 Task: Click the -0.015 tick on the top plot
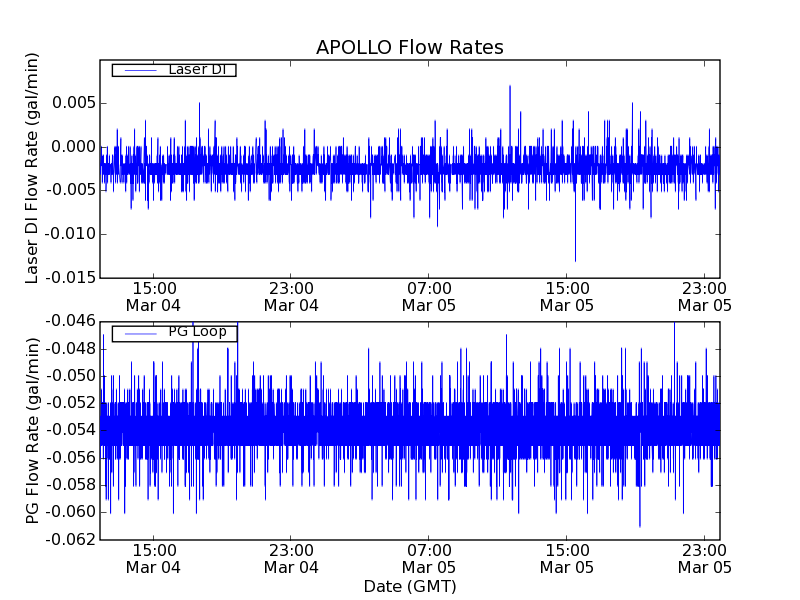point(70,277)
